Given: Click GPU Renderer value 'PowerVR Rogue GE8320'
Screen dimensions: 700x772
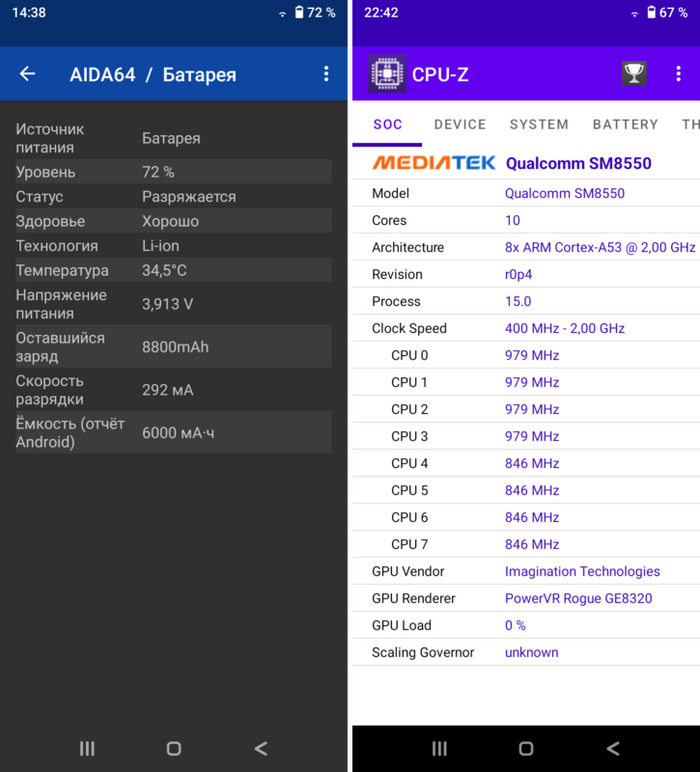Looking at the screenshot, I should coord(578,598).
